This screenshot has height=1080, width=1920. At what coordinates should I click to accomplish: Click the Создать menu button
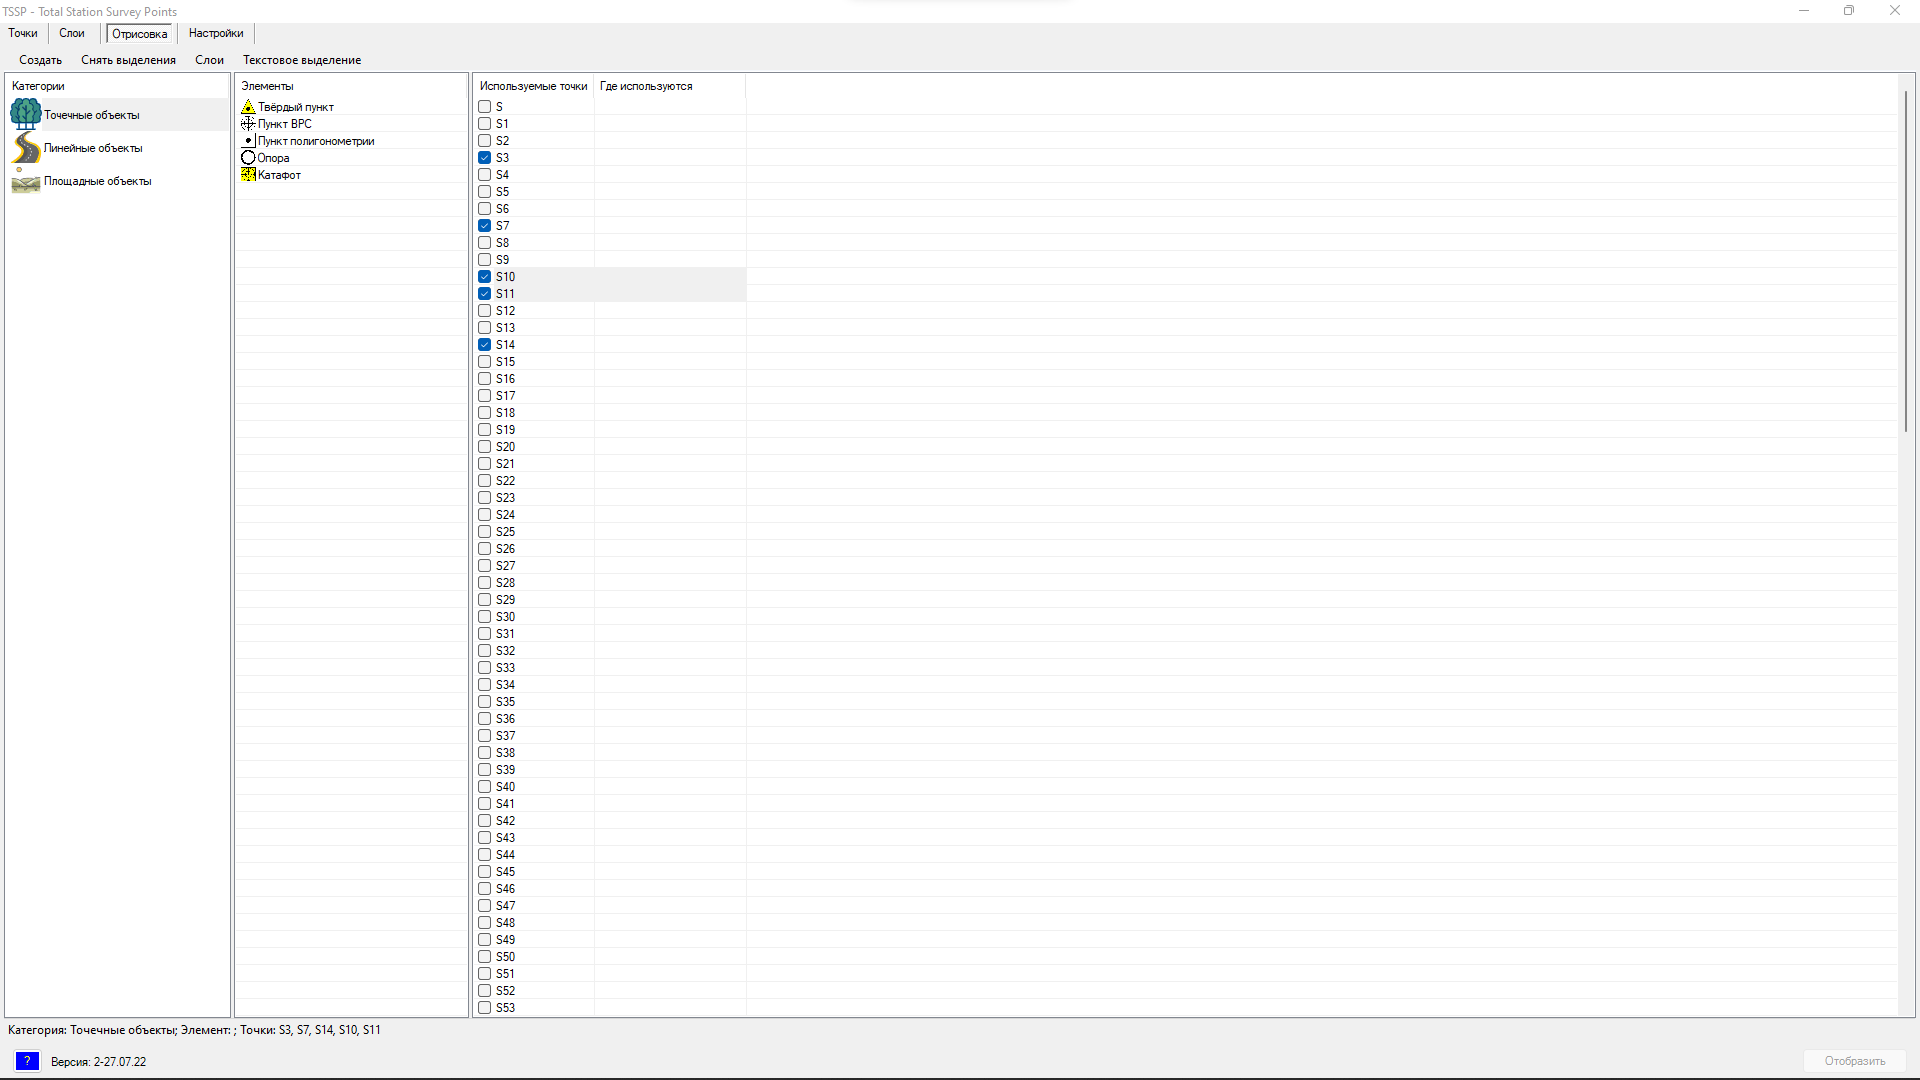pyautogui.click(x=40, y=60)
